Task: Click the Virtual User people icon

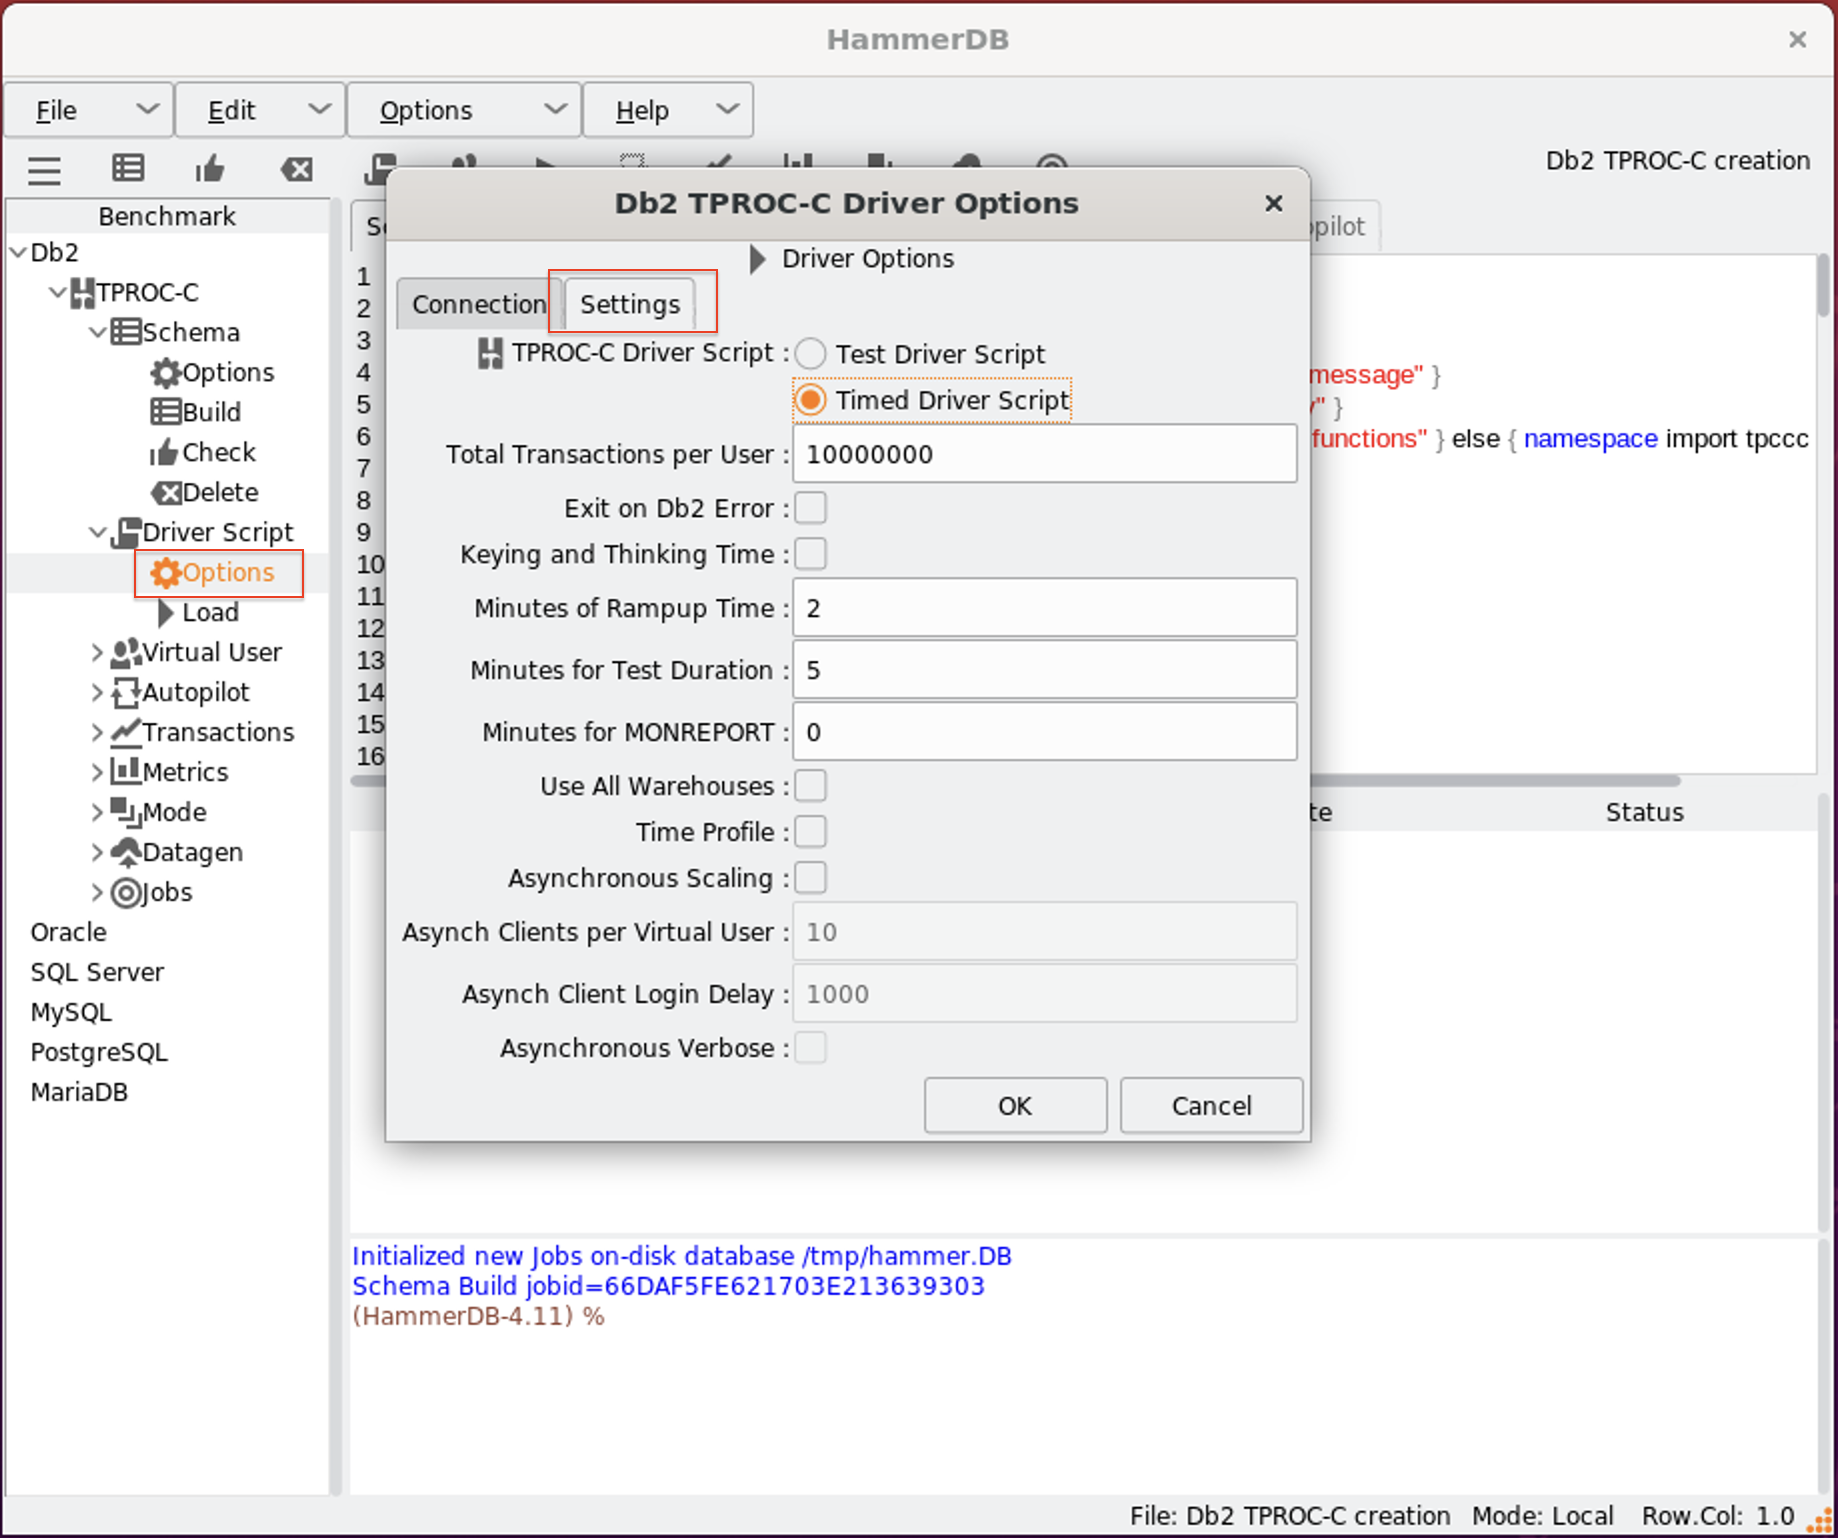Action: tap(125, 652)
